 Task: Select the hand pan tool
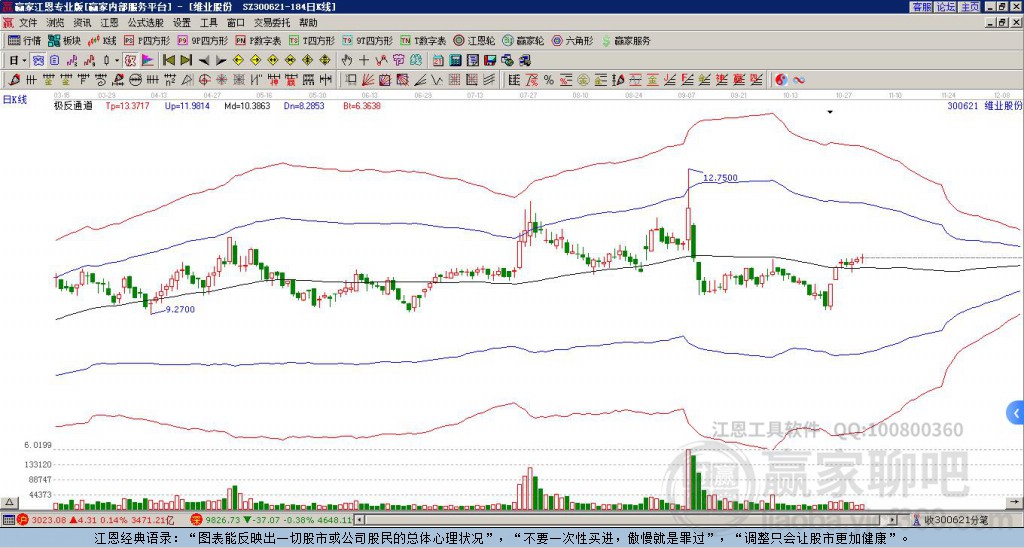pos(347,60)
